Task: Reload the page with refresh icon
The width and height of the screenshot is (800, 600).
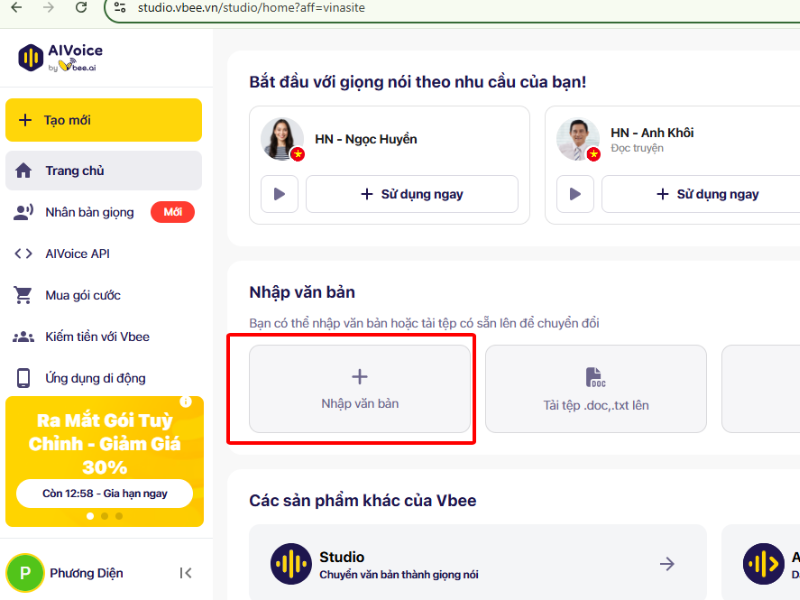Action: (81, 8)
